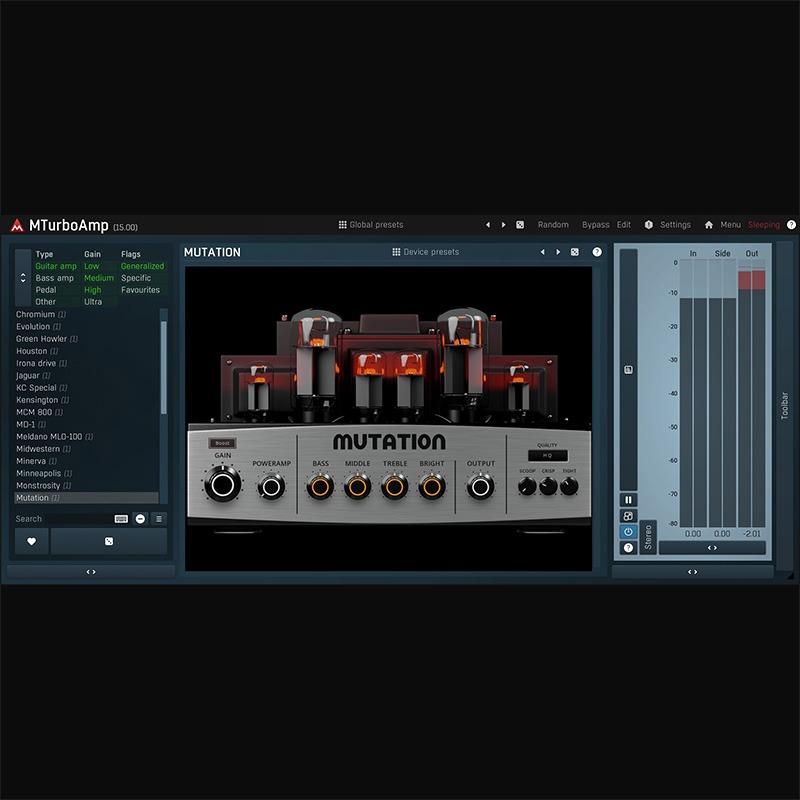Screen dimensions: 800x800
Task: Click the heart favourite button
Action: (32, 541)
